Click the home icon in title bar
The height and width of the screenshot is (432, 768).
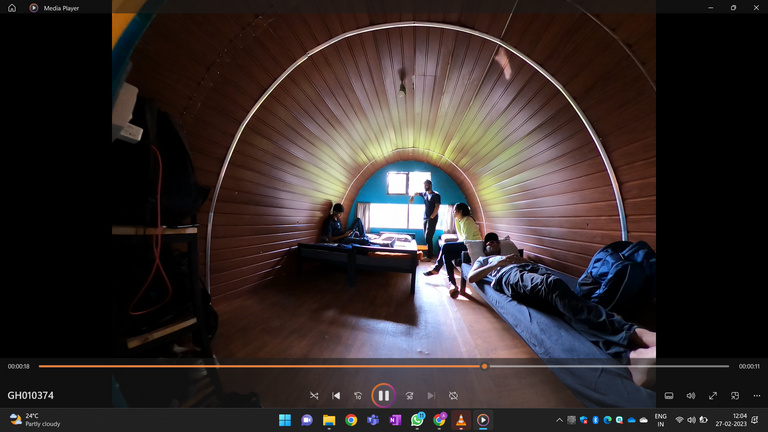point(12,8)
